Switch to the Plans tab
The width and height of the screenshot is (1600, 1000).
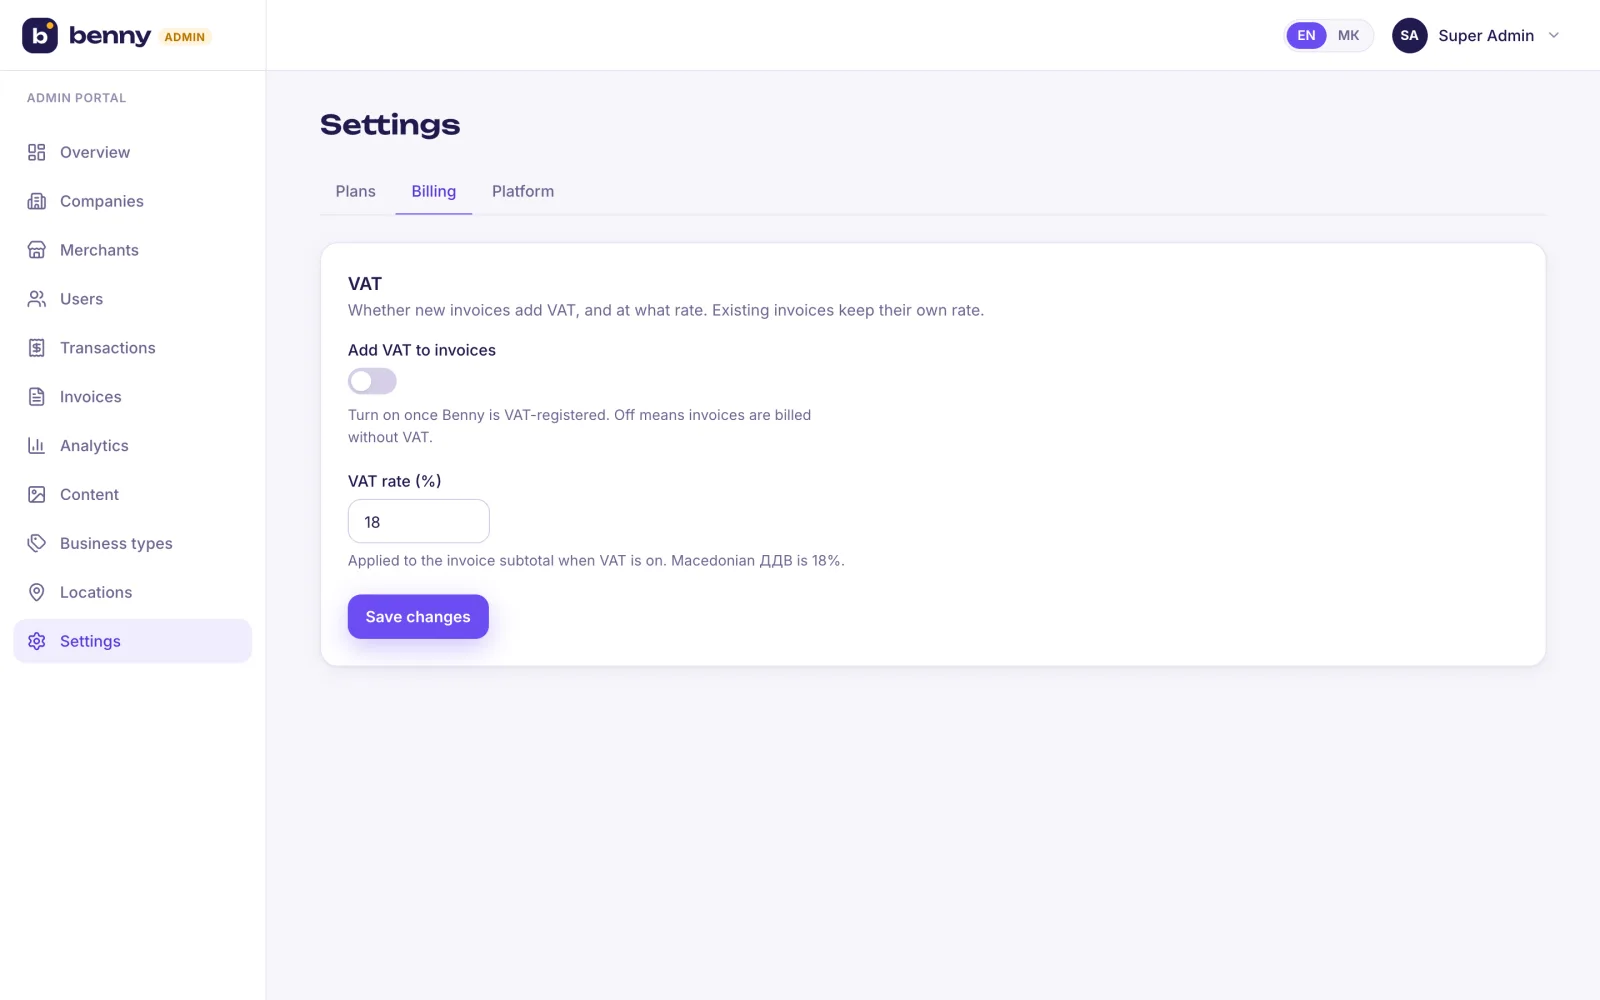click(x=355, y=191)
